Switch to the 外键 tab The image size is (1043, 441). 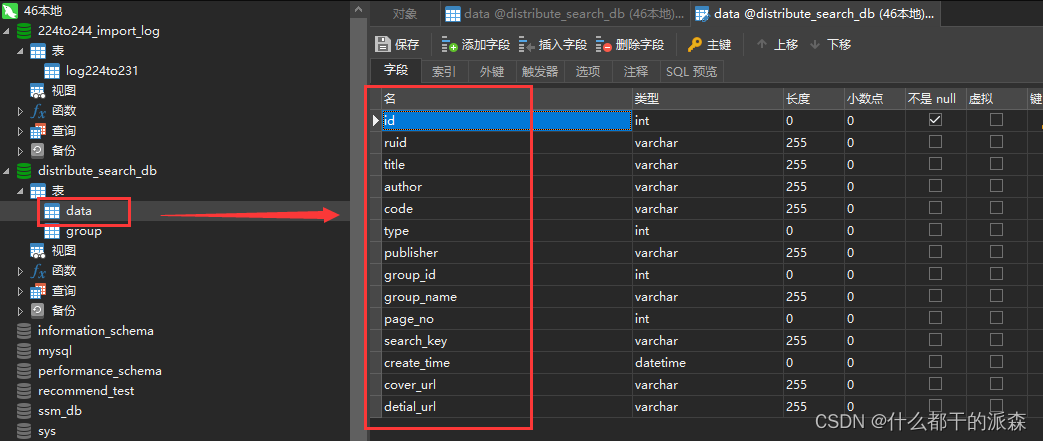pos(492,71)
